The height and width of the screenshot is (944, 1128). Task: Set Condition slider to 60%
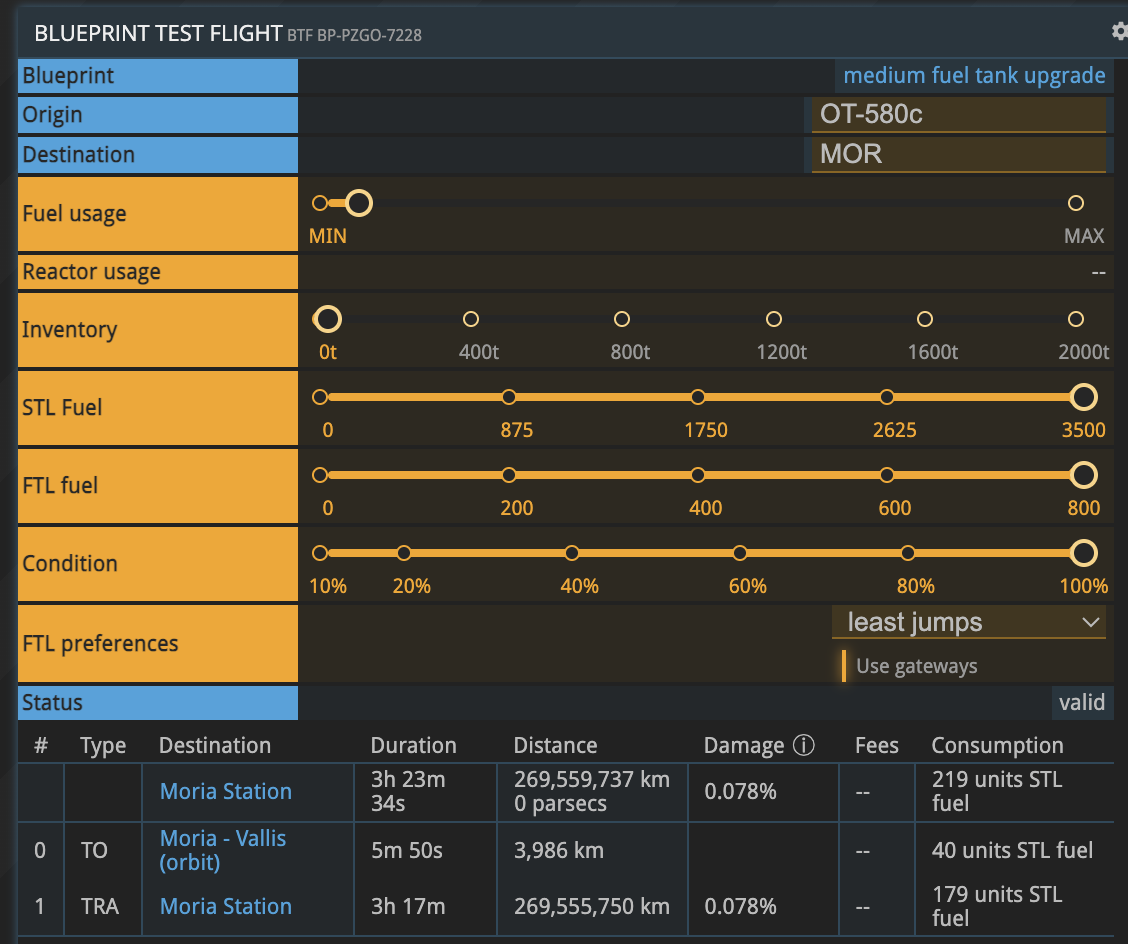740,553
